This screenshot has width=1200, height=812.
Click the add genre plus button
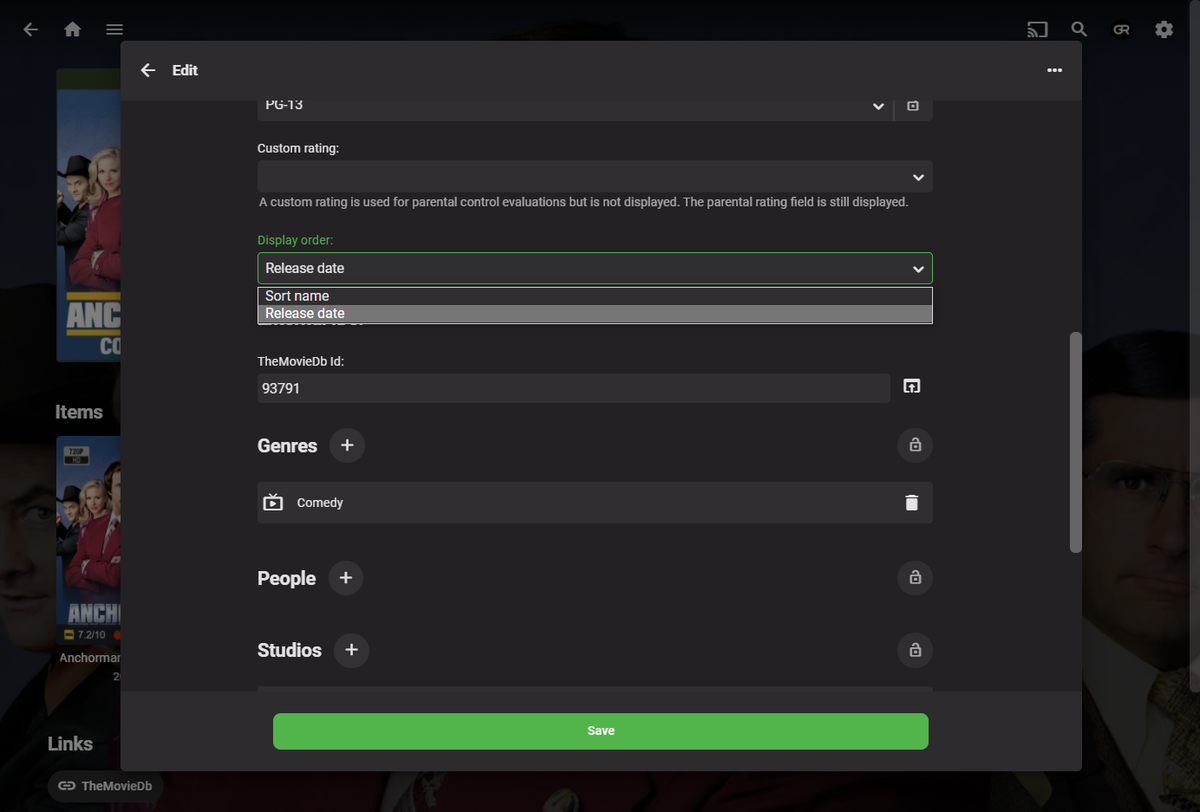347,445
